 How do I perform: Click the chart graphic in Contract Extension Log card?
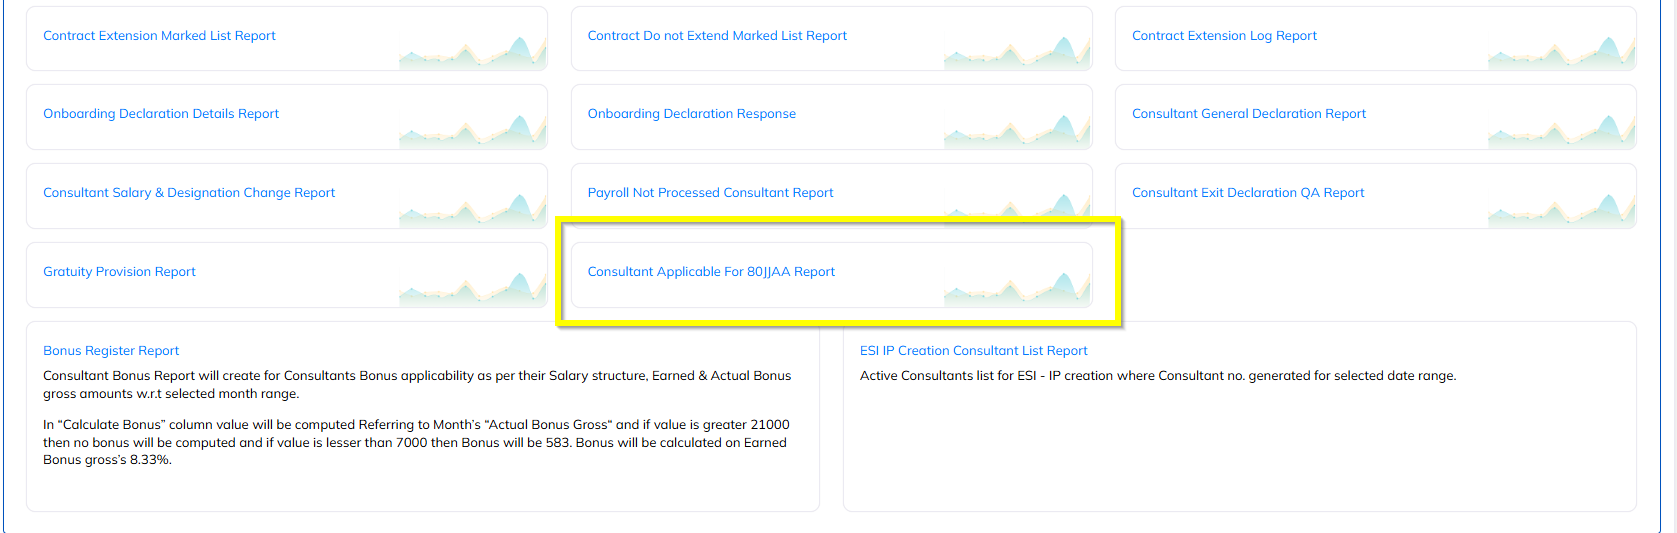[1561, 52]
